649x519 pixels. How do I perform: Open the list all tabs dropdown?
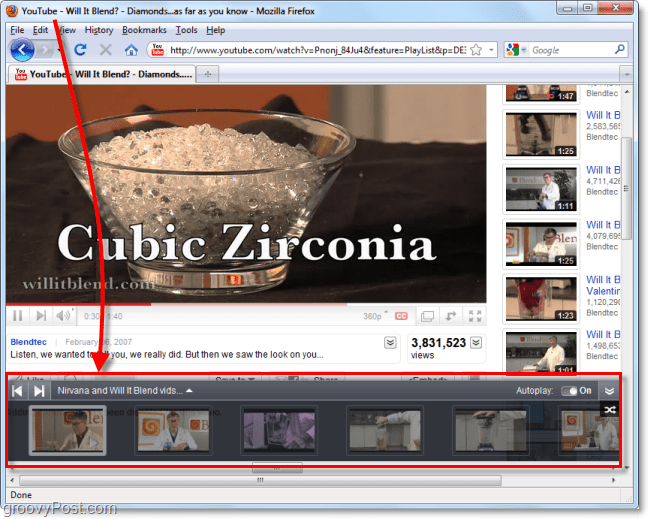click(x=627, y=74)
